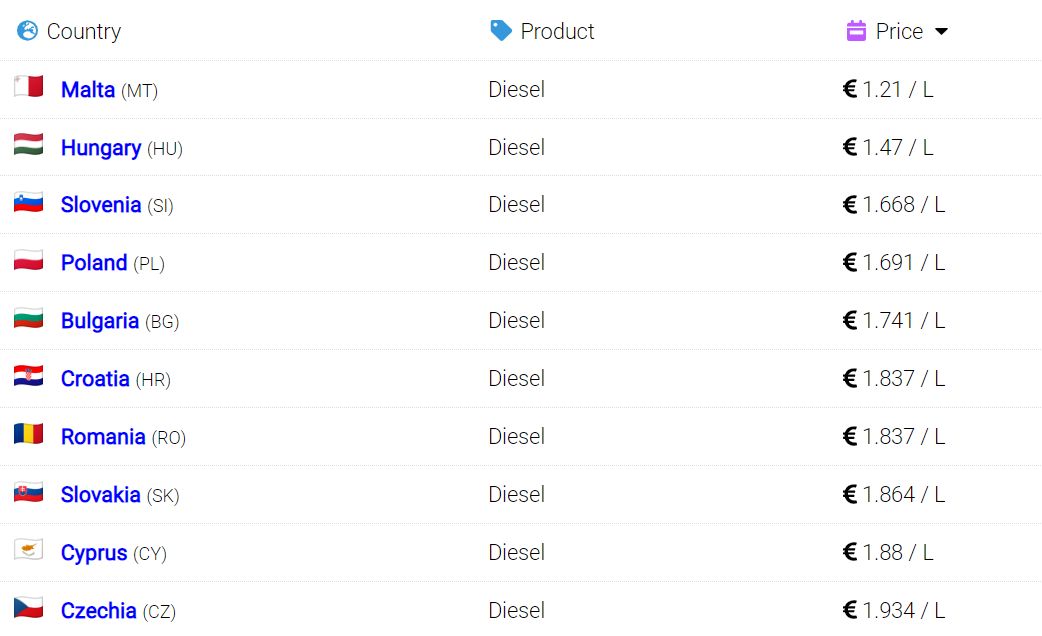
Task: Click the Slovenia flag icon
Action: coord(29,202)
